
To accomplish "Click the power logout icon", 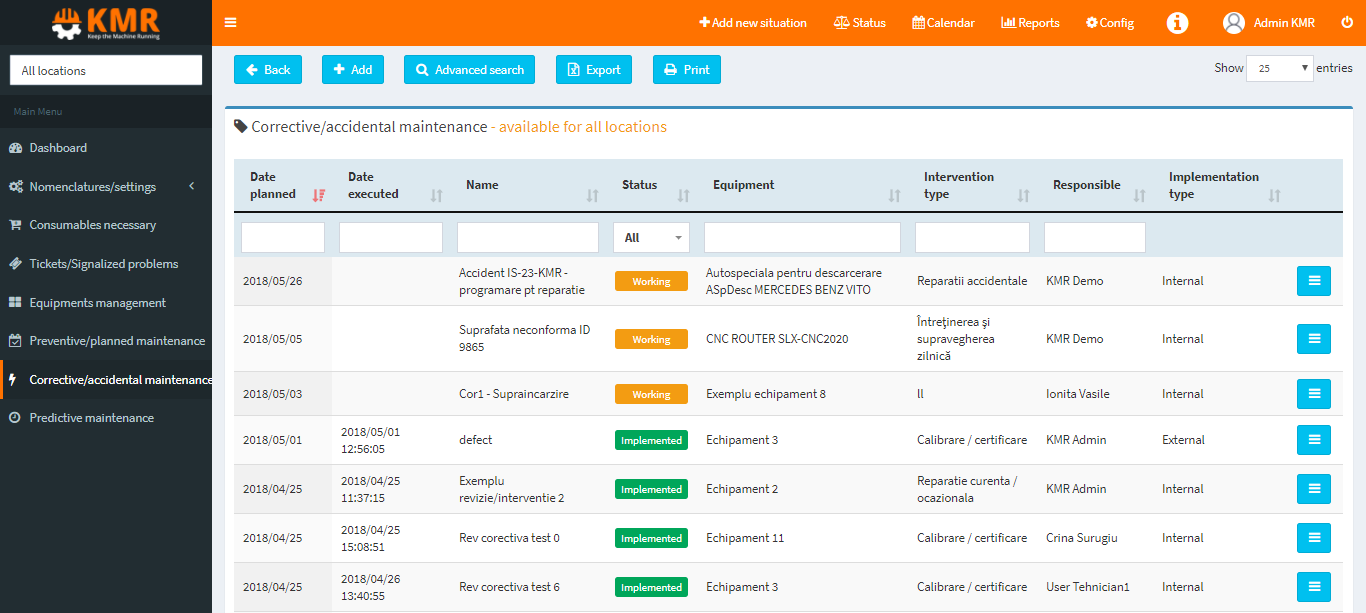I will (1347, 22).
